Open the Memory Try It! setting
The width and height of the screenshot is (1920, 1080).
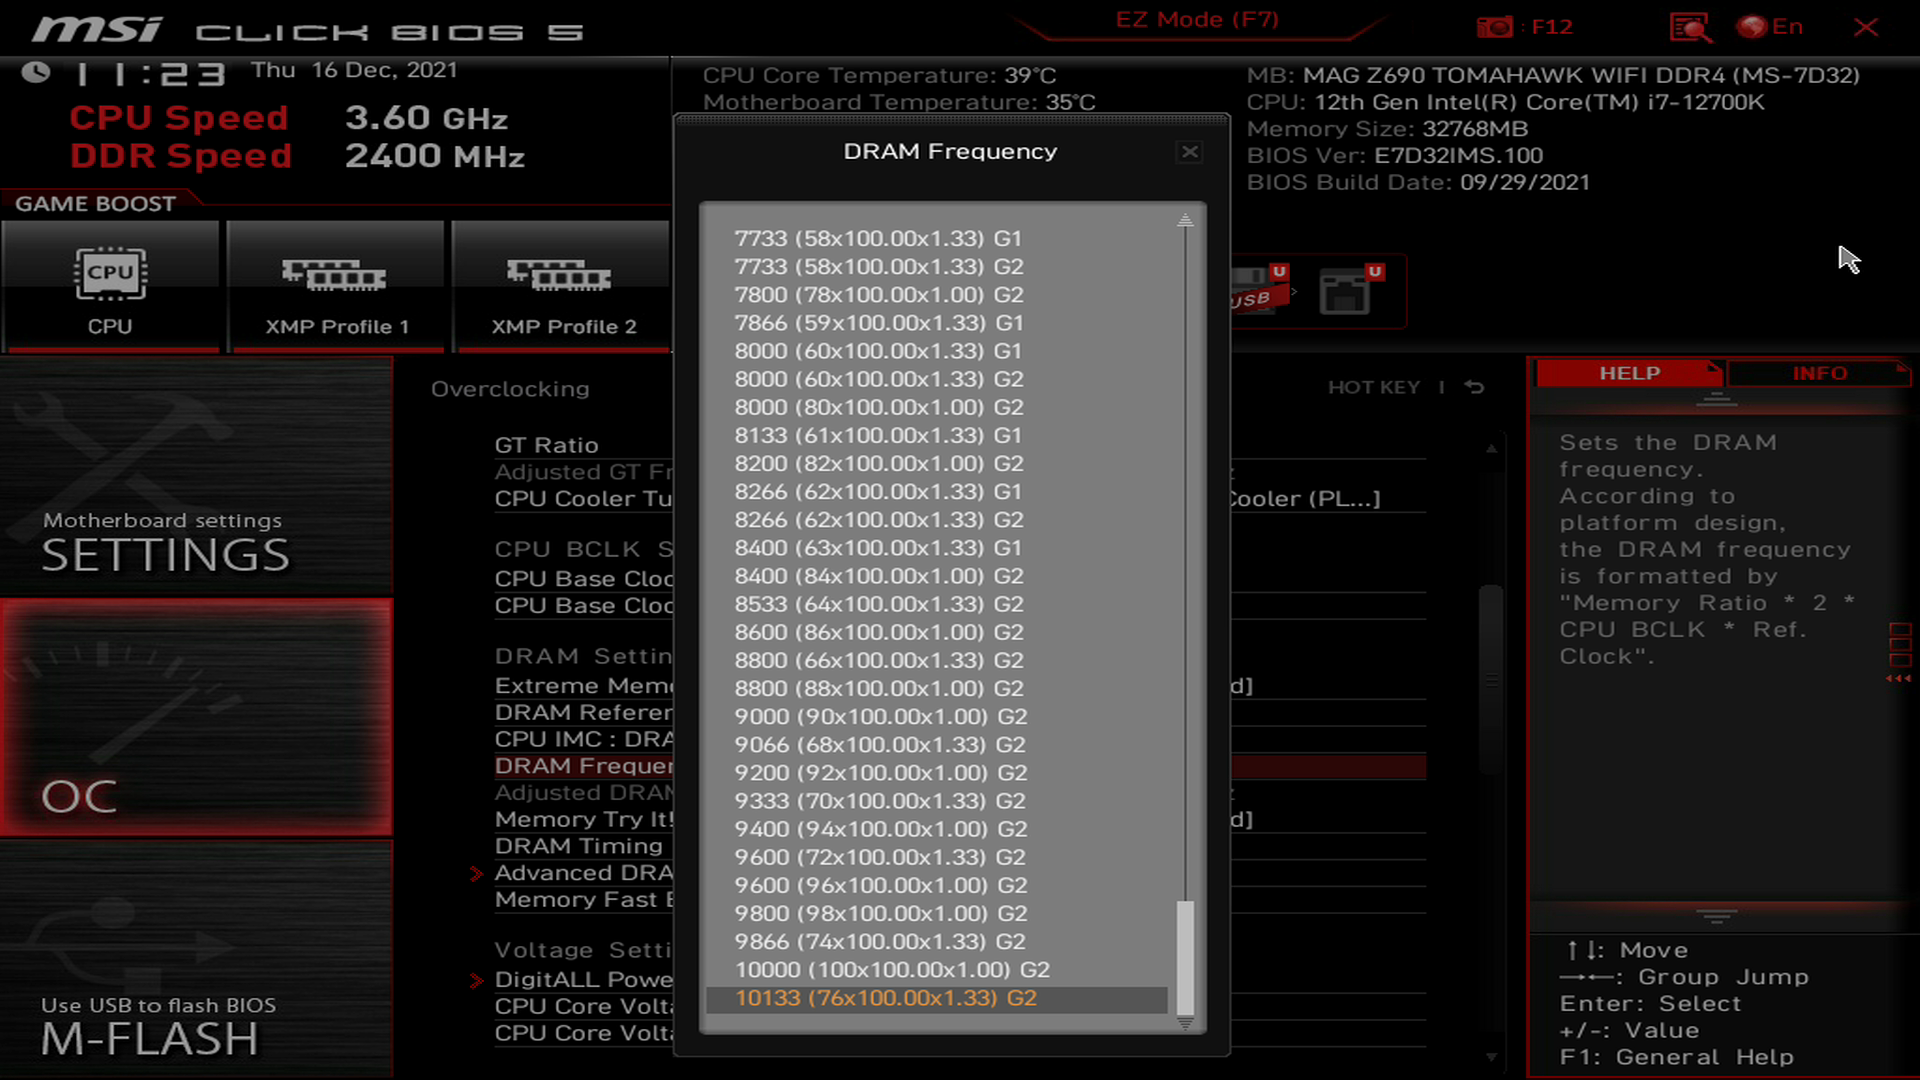pos(583,819)
